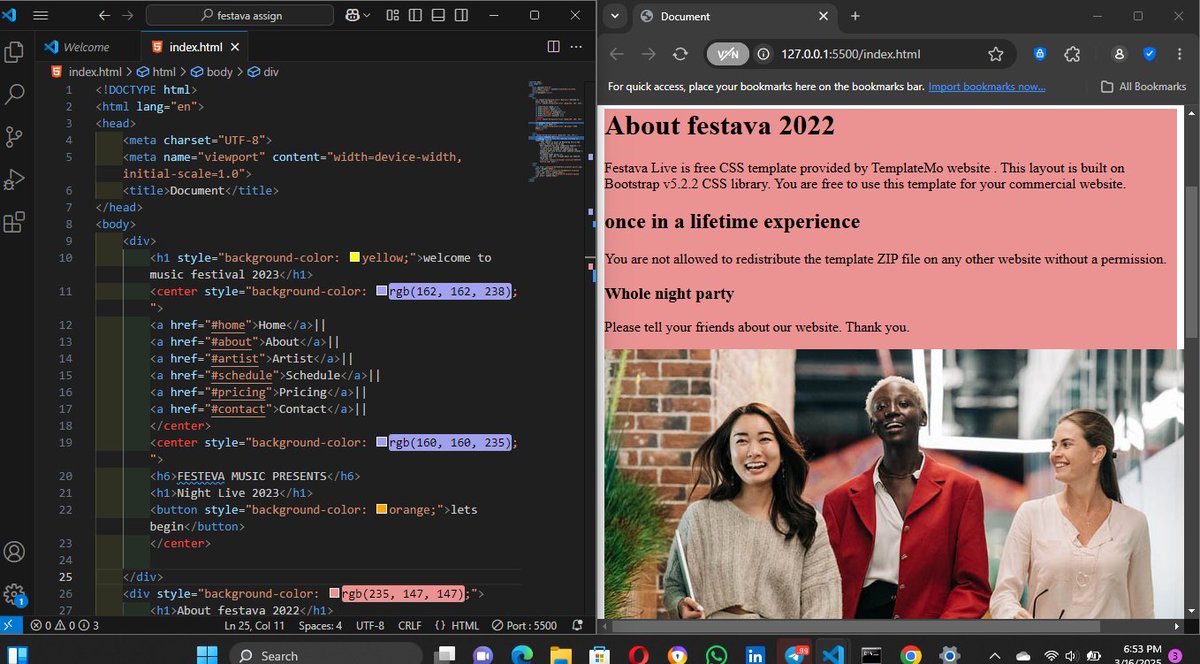
Task: Open the rgb(162, 162, 238) color swatch
Action: click(381, 292)
